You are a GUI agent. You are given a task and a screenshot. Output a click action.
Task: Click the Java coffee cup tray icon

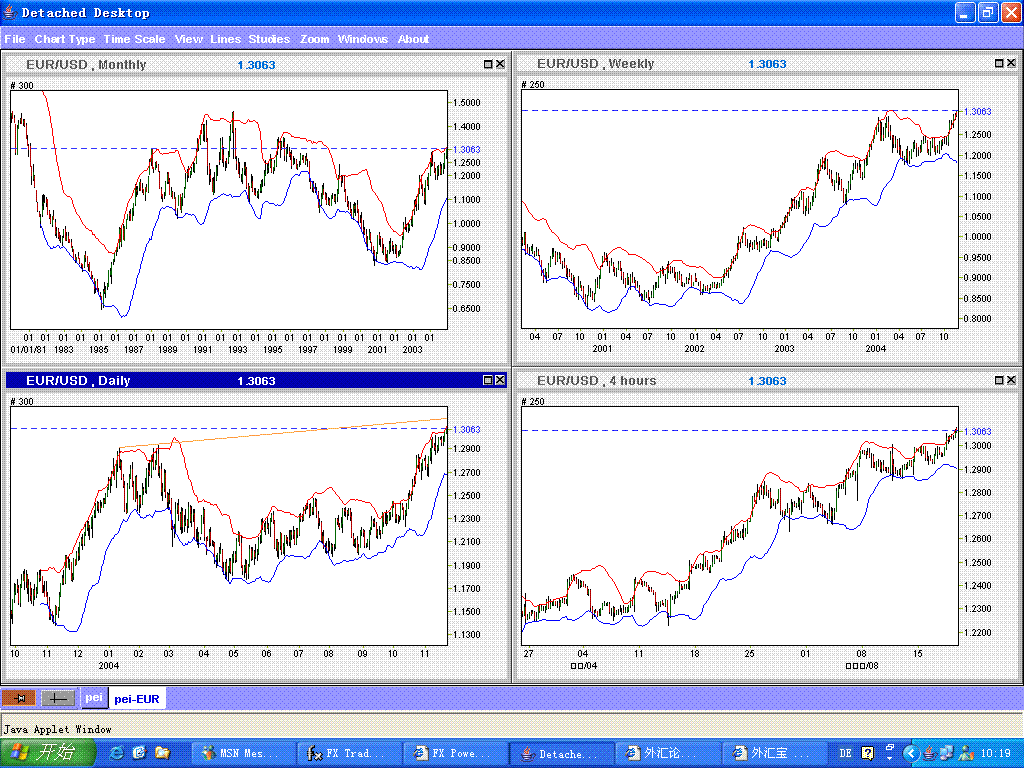click(930, 754)
